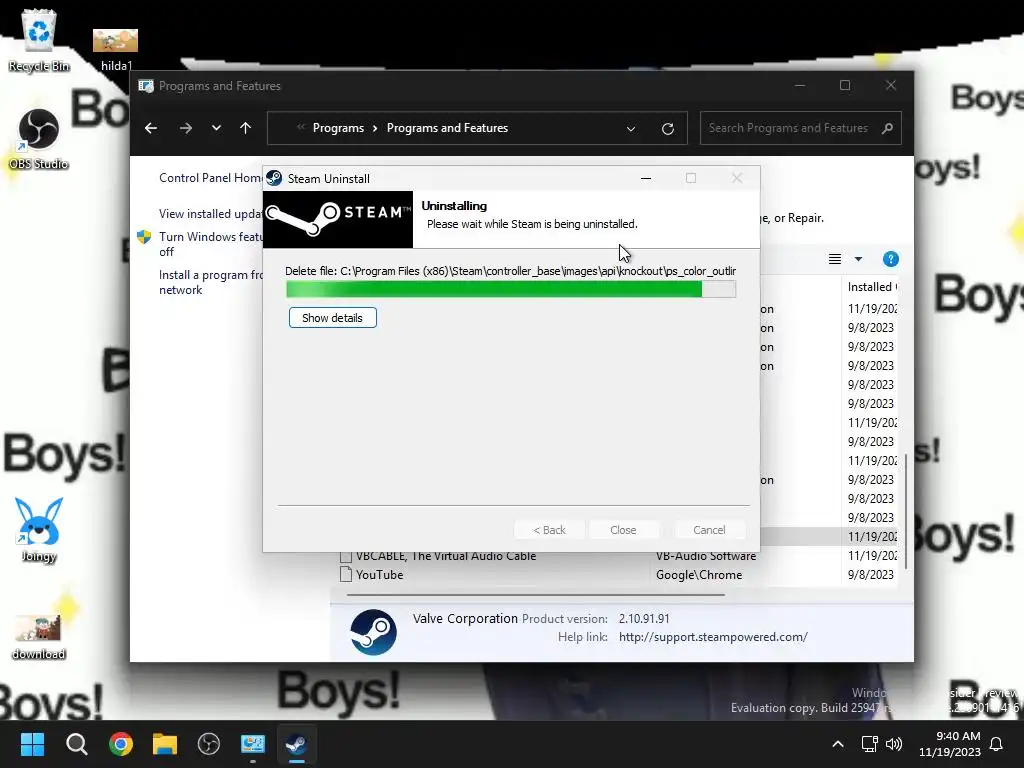Viewport: 1024px width, 768px height.
Task: Go back in Programs and Features window
Action: (x=151, y=128)
